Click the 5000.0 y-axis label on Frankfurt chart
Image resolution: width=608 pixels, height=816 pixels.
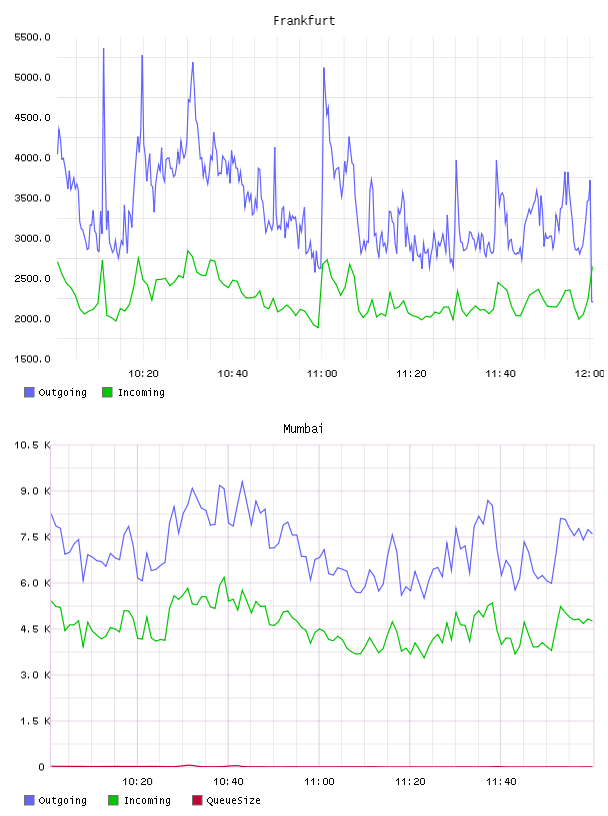[32, 78]
